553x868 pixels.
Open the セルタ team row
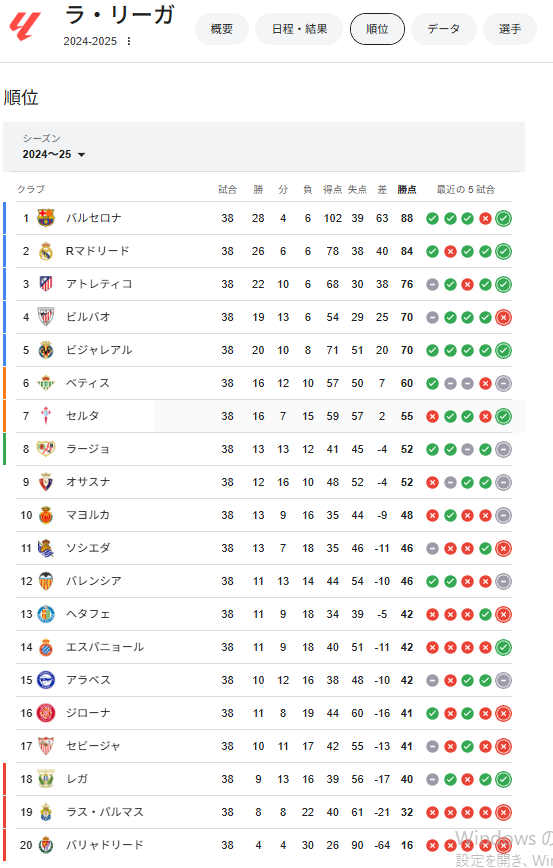coord(263,416)
